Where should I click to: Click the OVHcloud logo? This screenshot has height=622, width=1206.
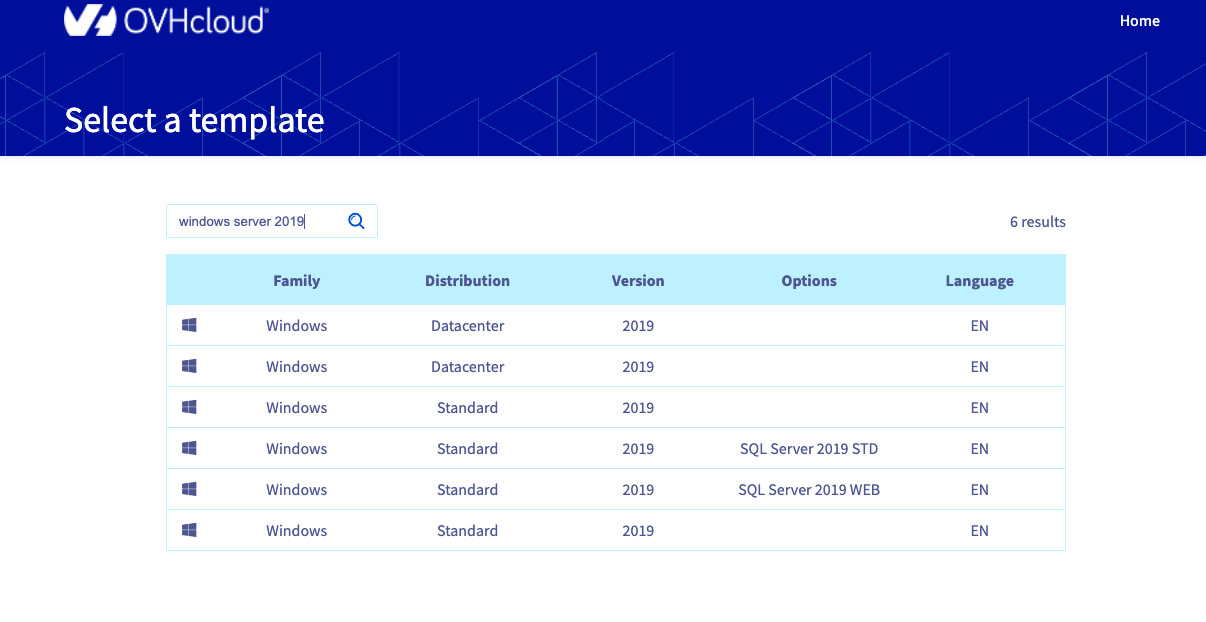click(x=166, y=20)
